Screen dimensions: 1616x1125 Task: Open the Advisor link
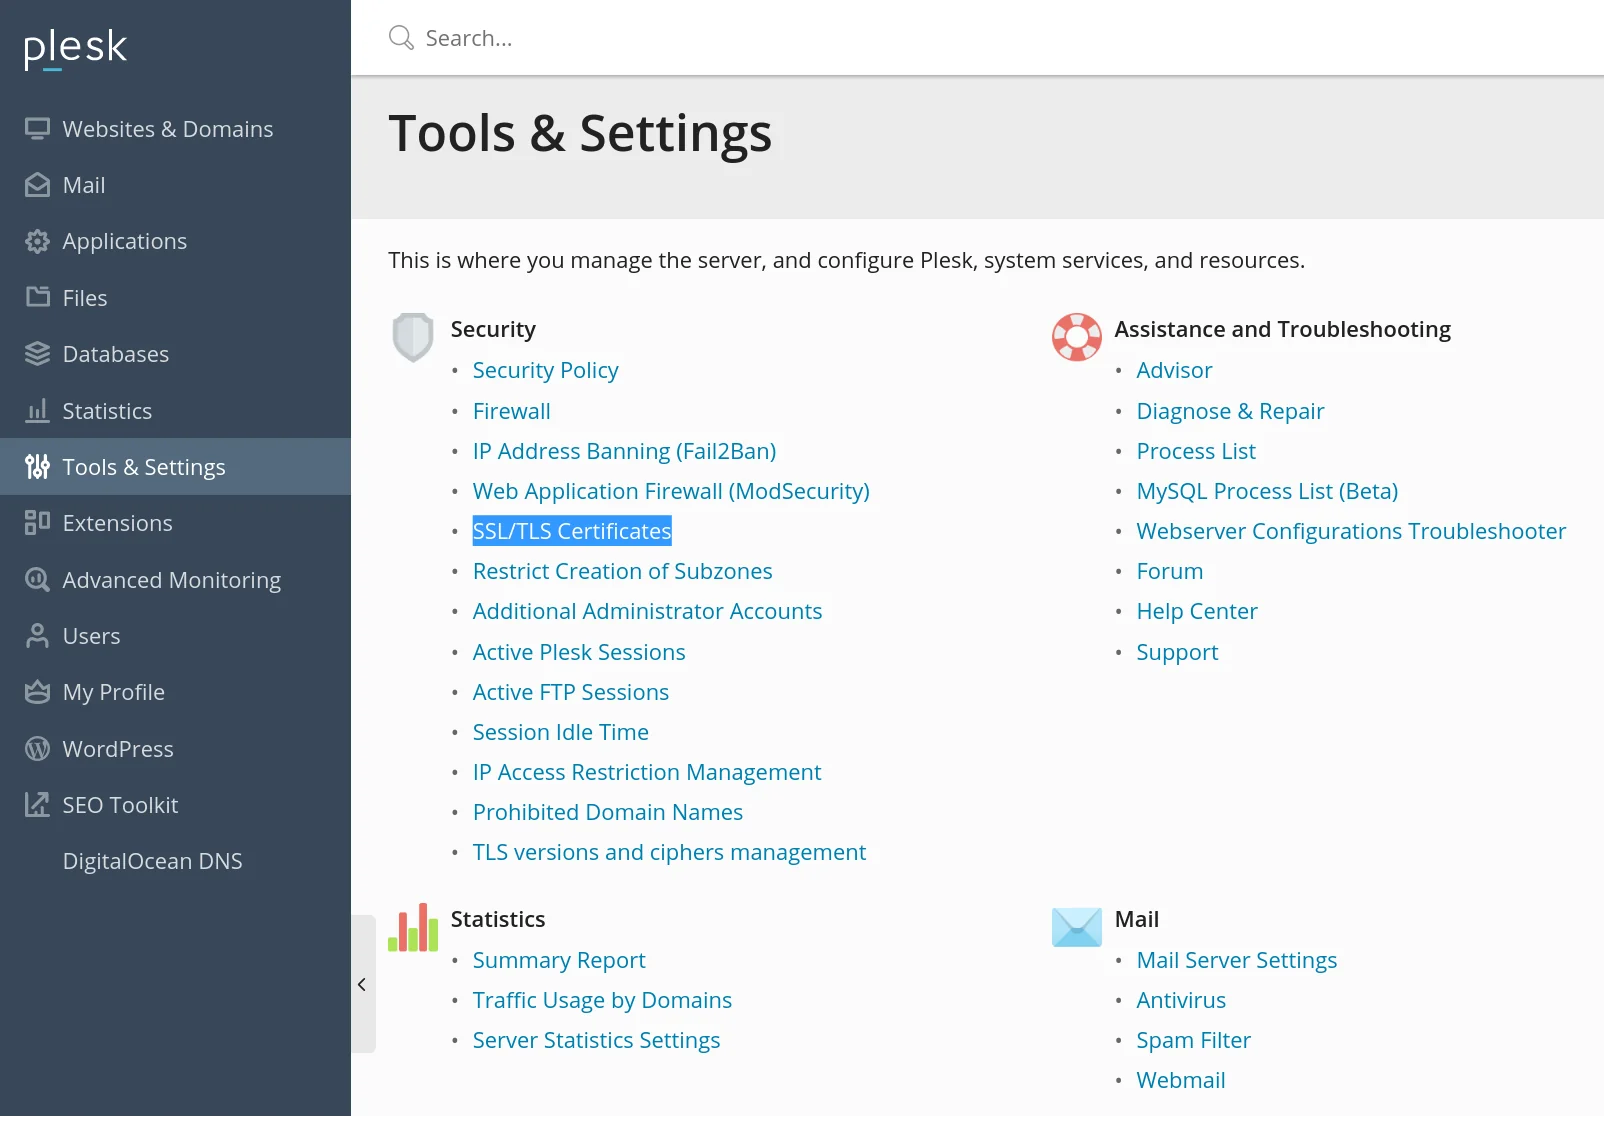coord(1174,370)
